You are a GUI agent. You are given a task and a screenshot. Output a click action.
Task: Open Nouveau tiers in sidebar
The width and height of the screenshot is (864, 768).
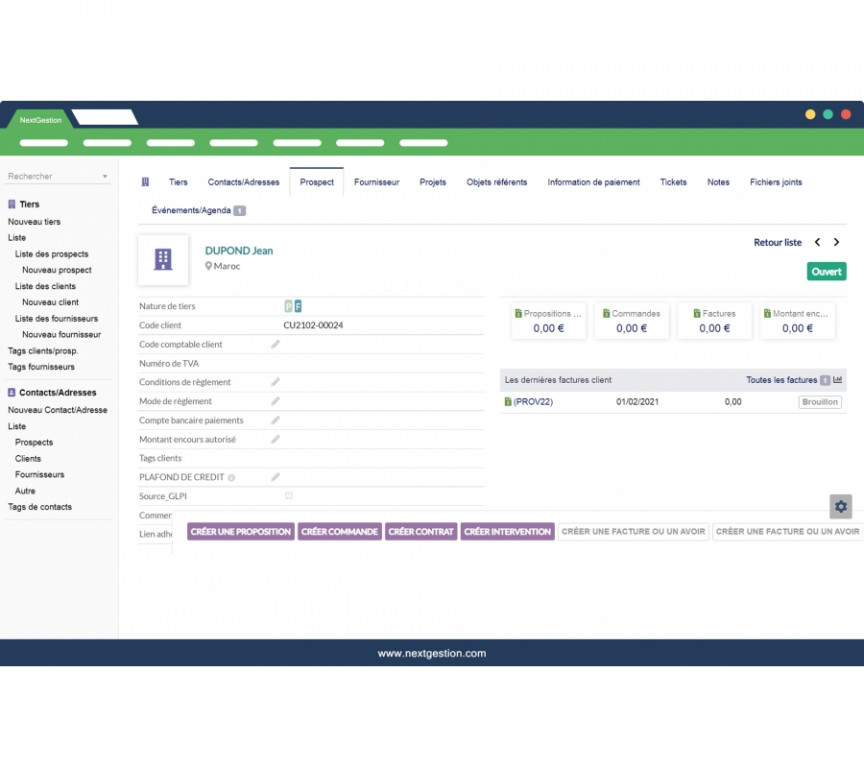[x=34, y=221]
